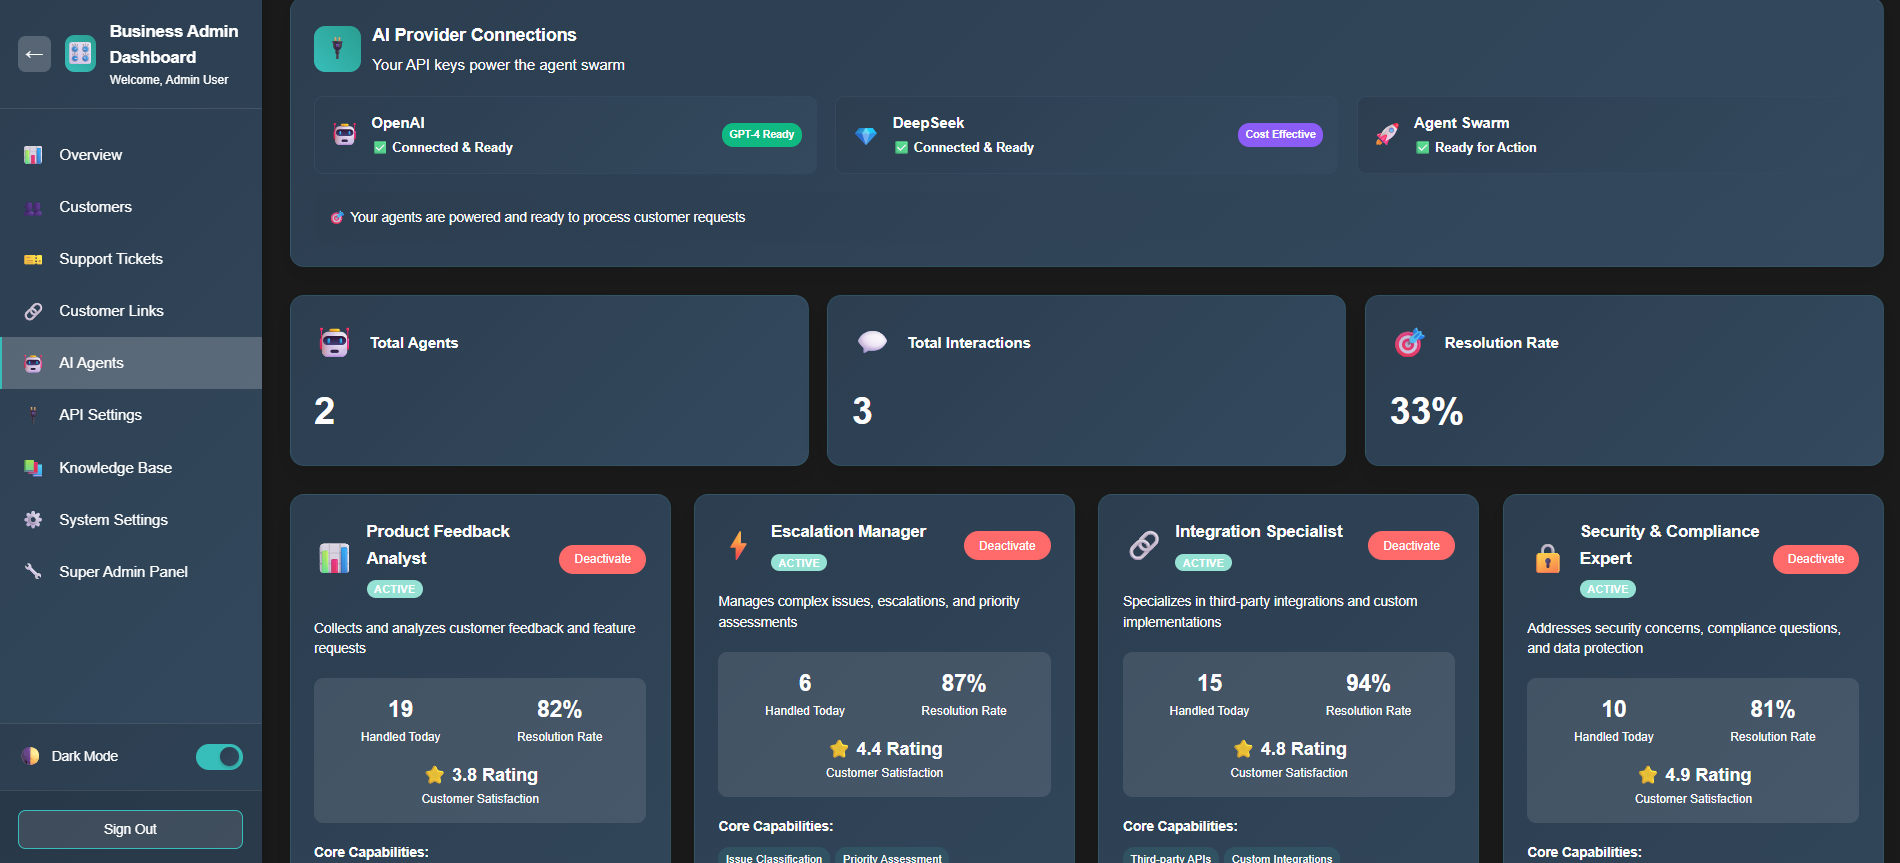Click the AI Provider Connections plug icon
This screenshot has height=863, width=1900.
coord(337,49)
